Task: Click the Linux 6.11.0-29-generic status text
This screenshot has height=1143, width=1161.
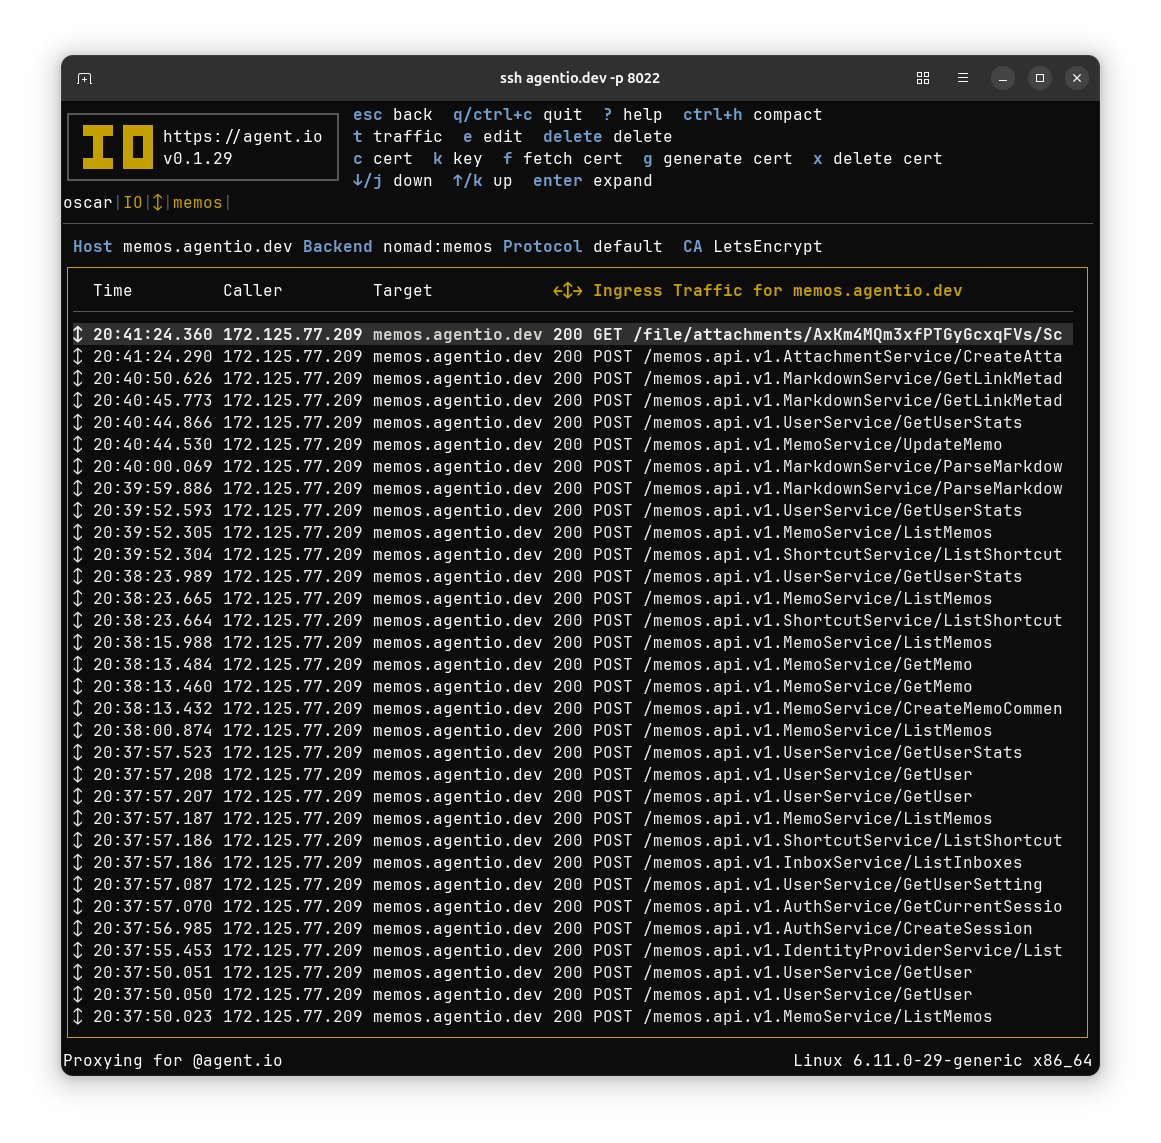Action: click(x=943, y=1061)
